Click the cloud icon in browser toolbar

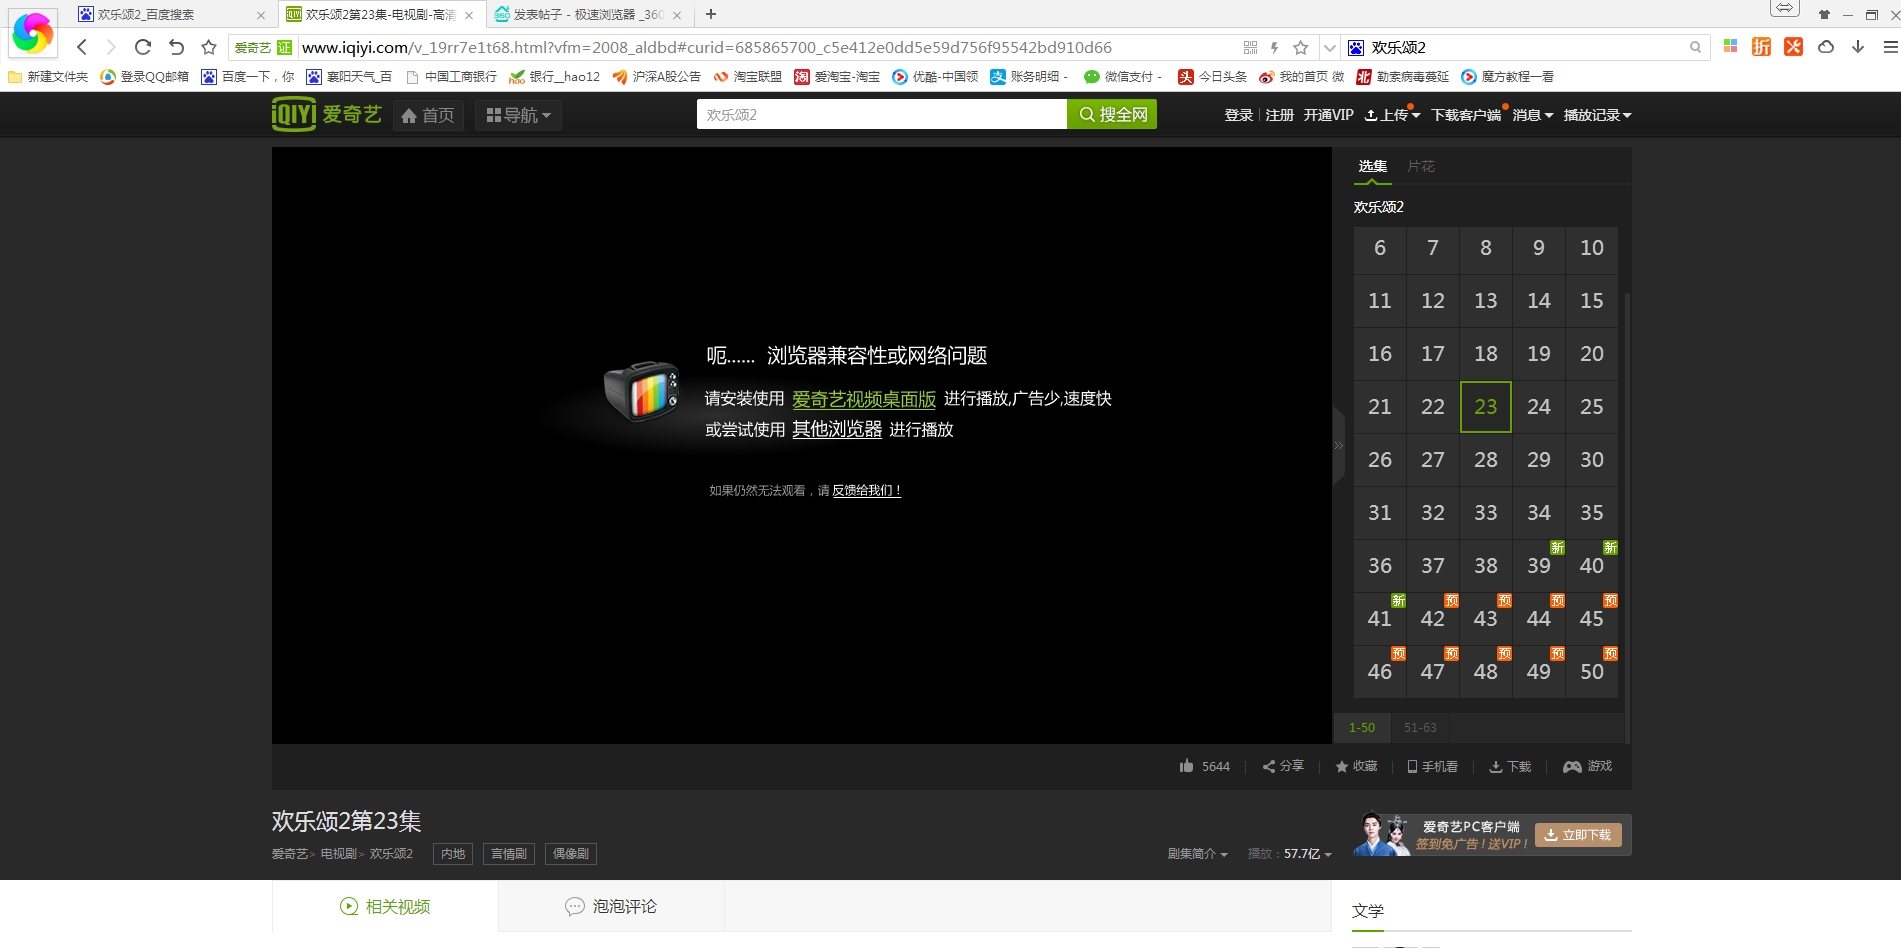pos(1826,46)
